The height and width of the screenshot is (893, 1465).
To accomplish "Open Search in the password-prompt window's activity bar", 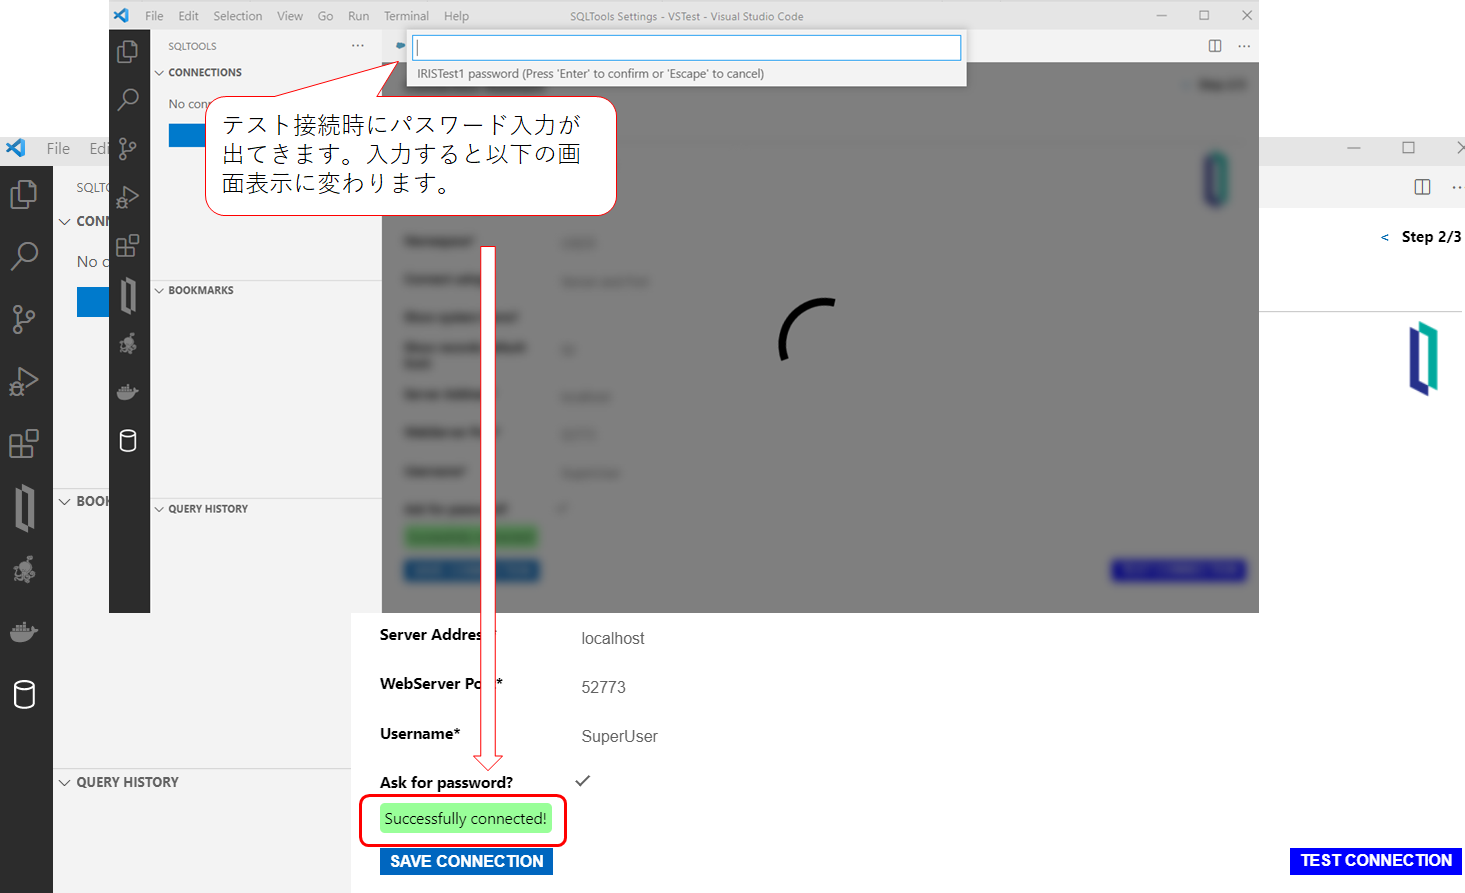I will tap(128, 100).
